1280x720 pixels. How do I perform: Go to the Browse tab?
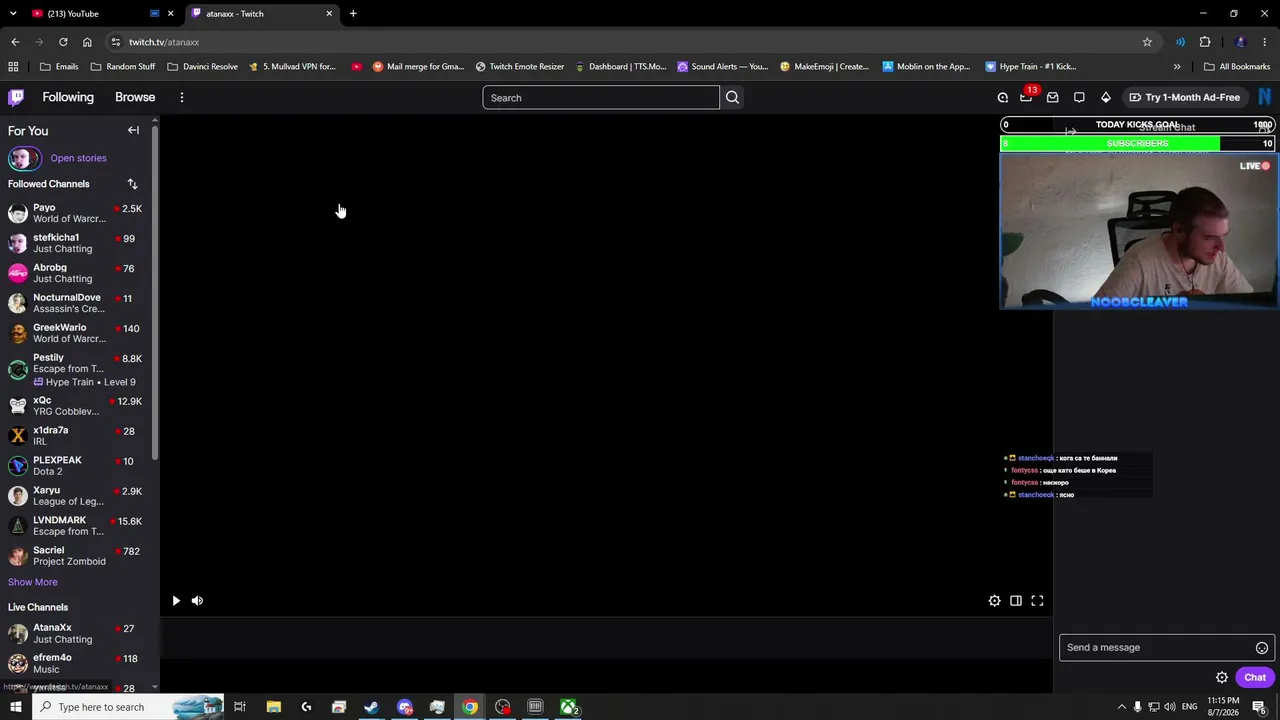(135, 97)
